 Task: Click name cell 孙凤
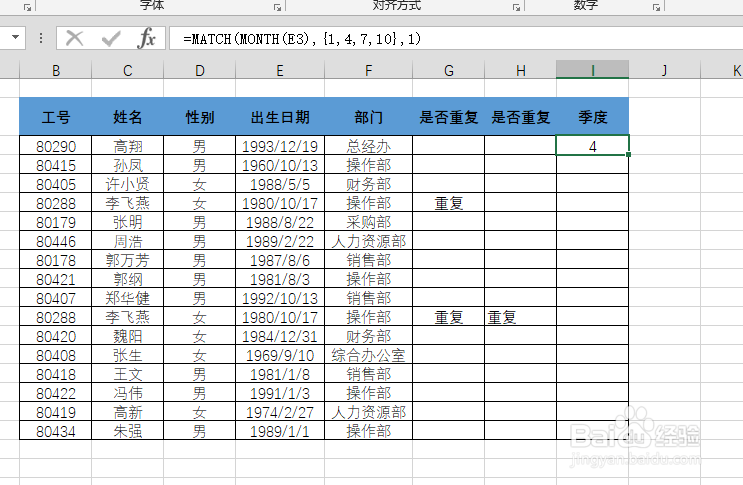(127, 165)
